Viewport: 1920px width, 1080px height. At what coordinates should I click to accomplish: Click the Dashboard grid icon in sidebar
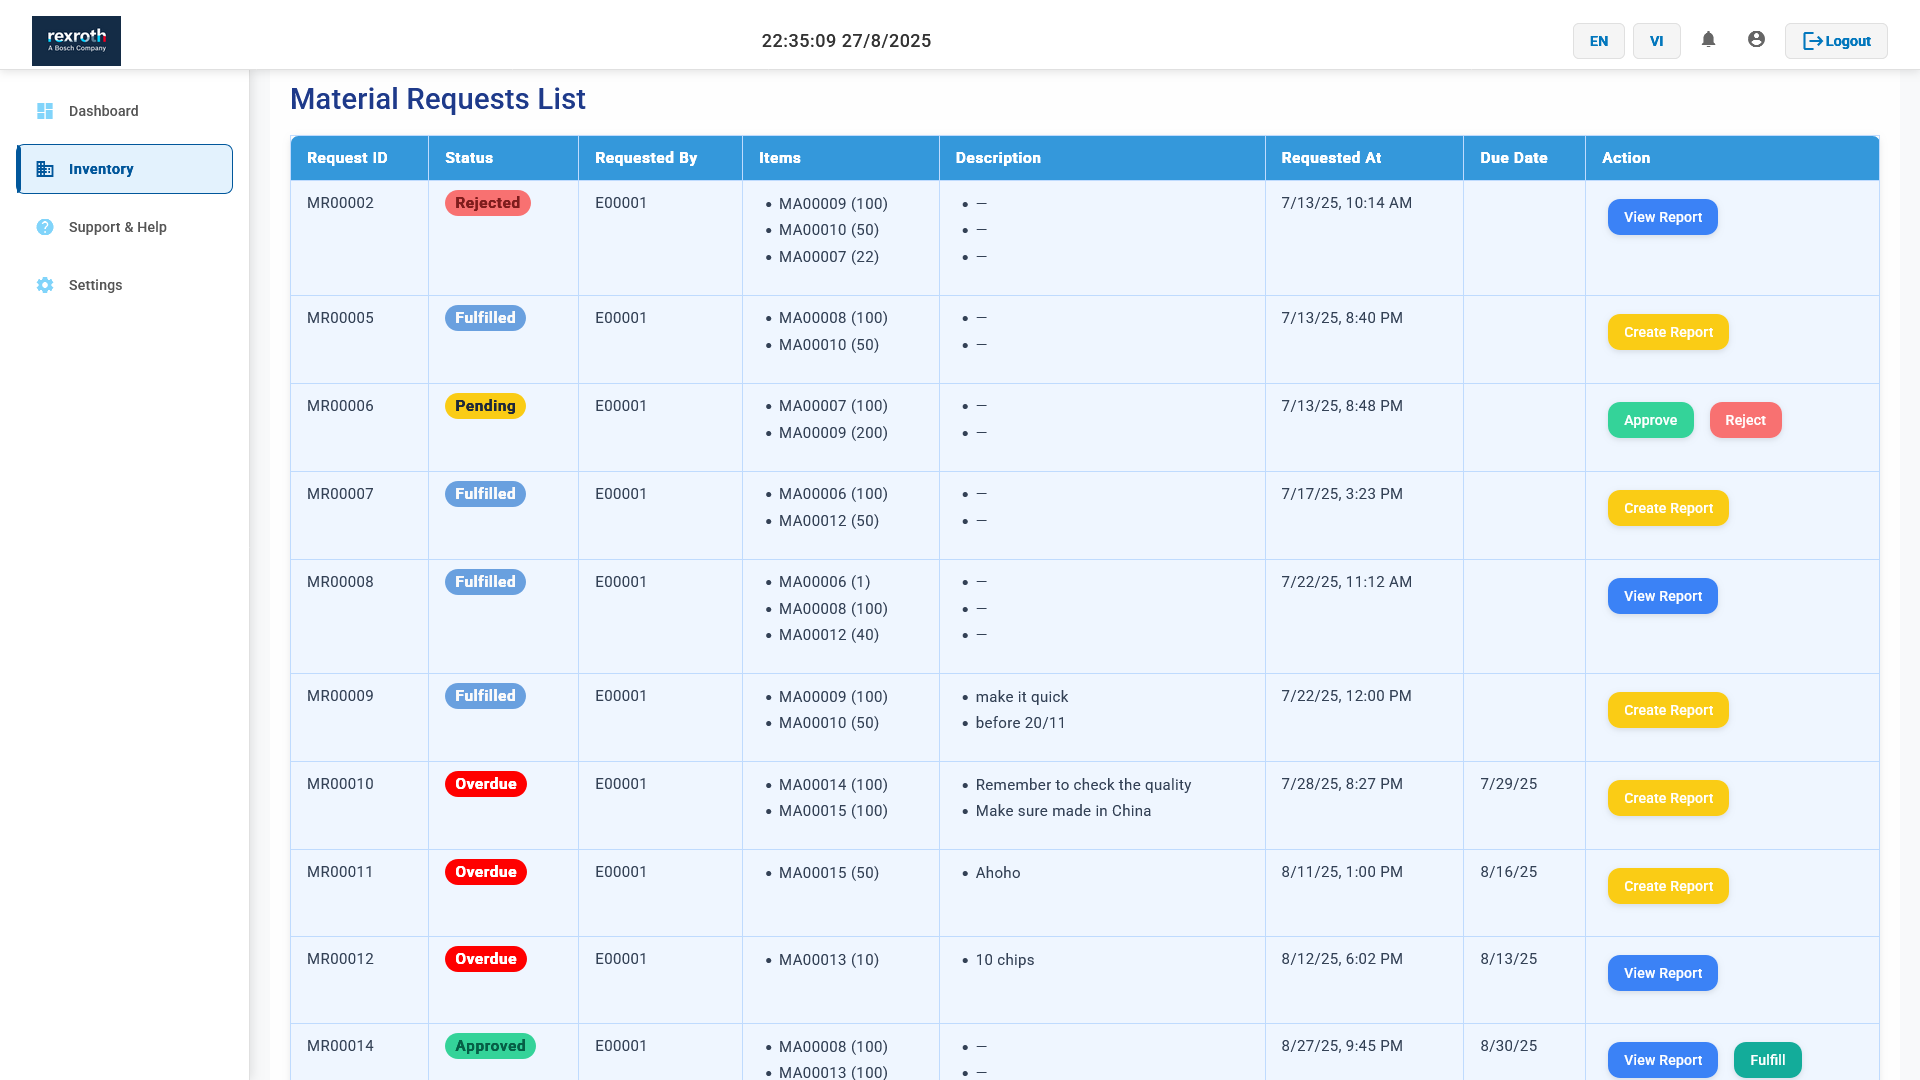[x=45, y=111]
